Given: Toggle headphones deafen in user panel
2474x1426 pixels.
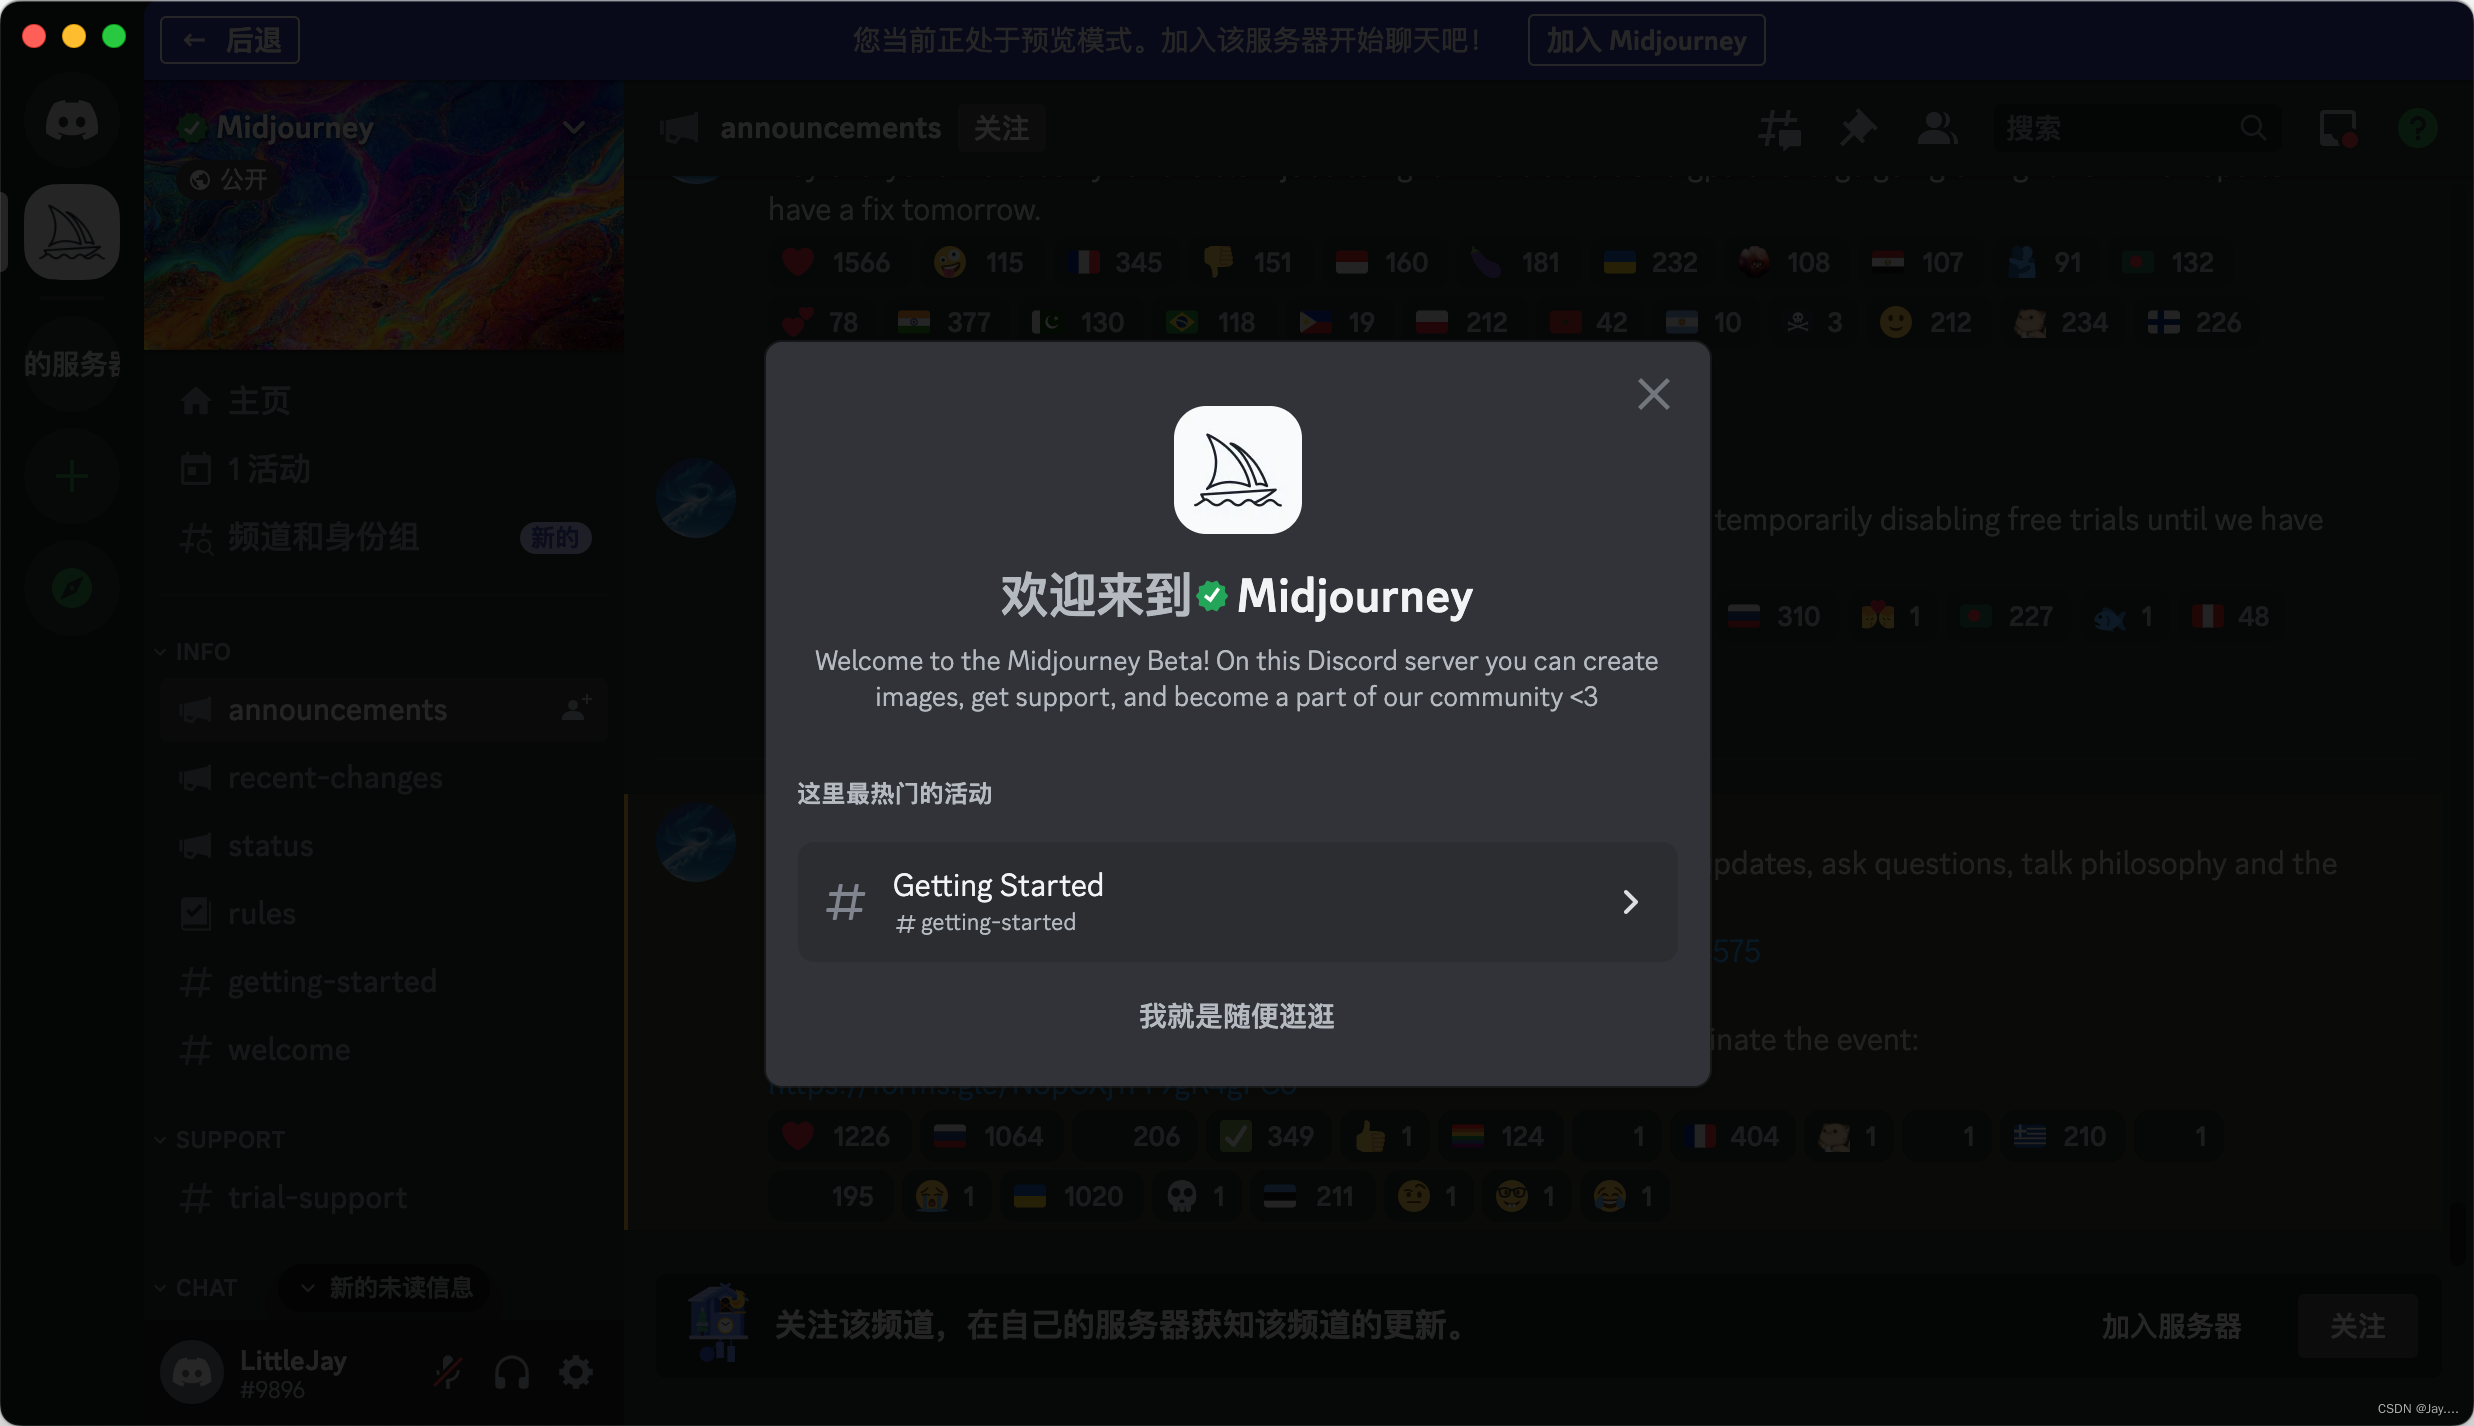Looking at the screenshot, I should point(512,1372).
